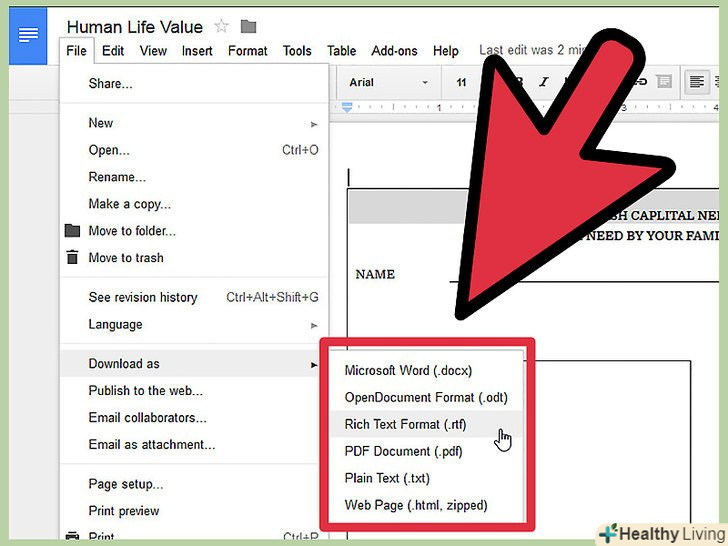This screenshot has width=728, height=546.
Task: Click the NAME label in the document
Action: (x=375, y=274)
